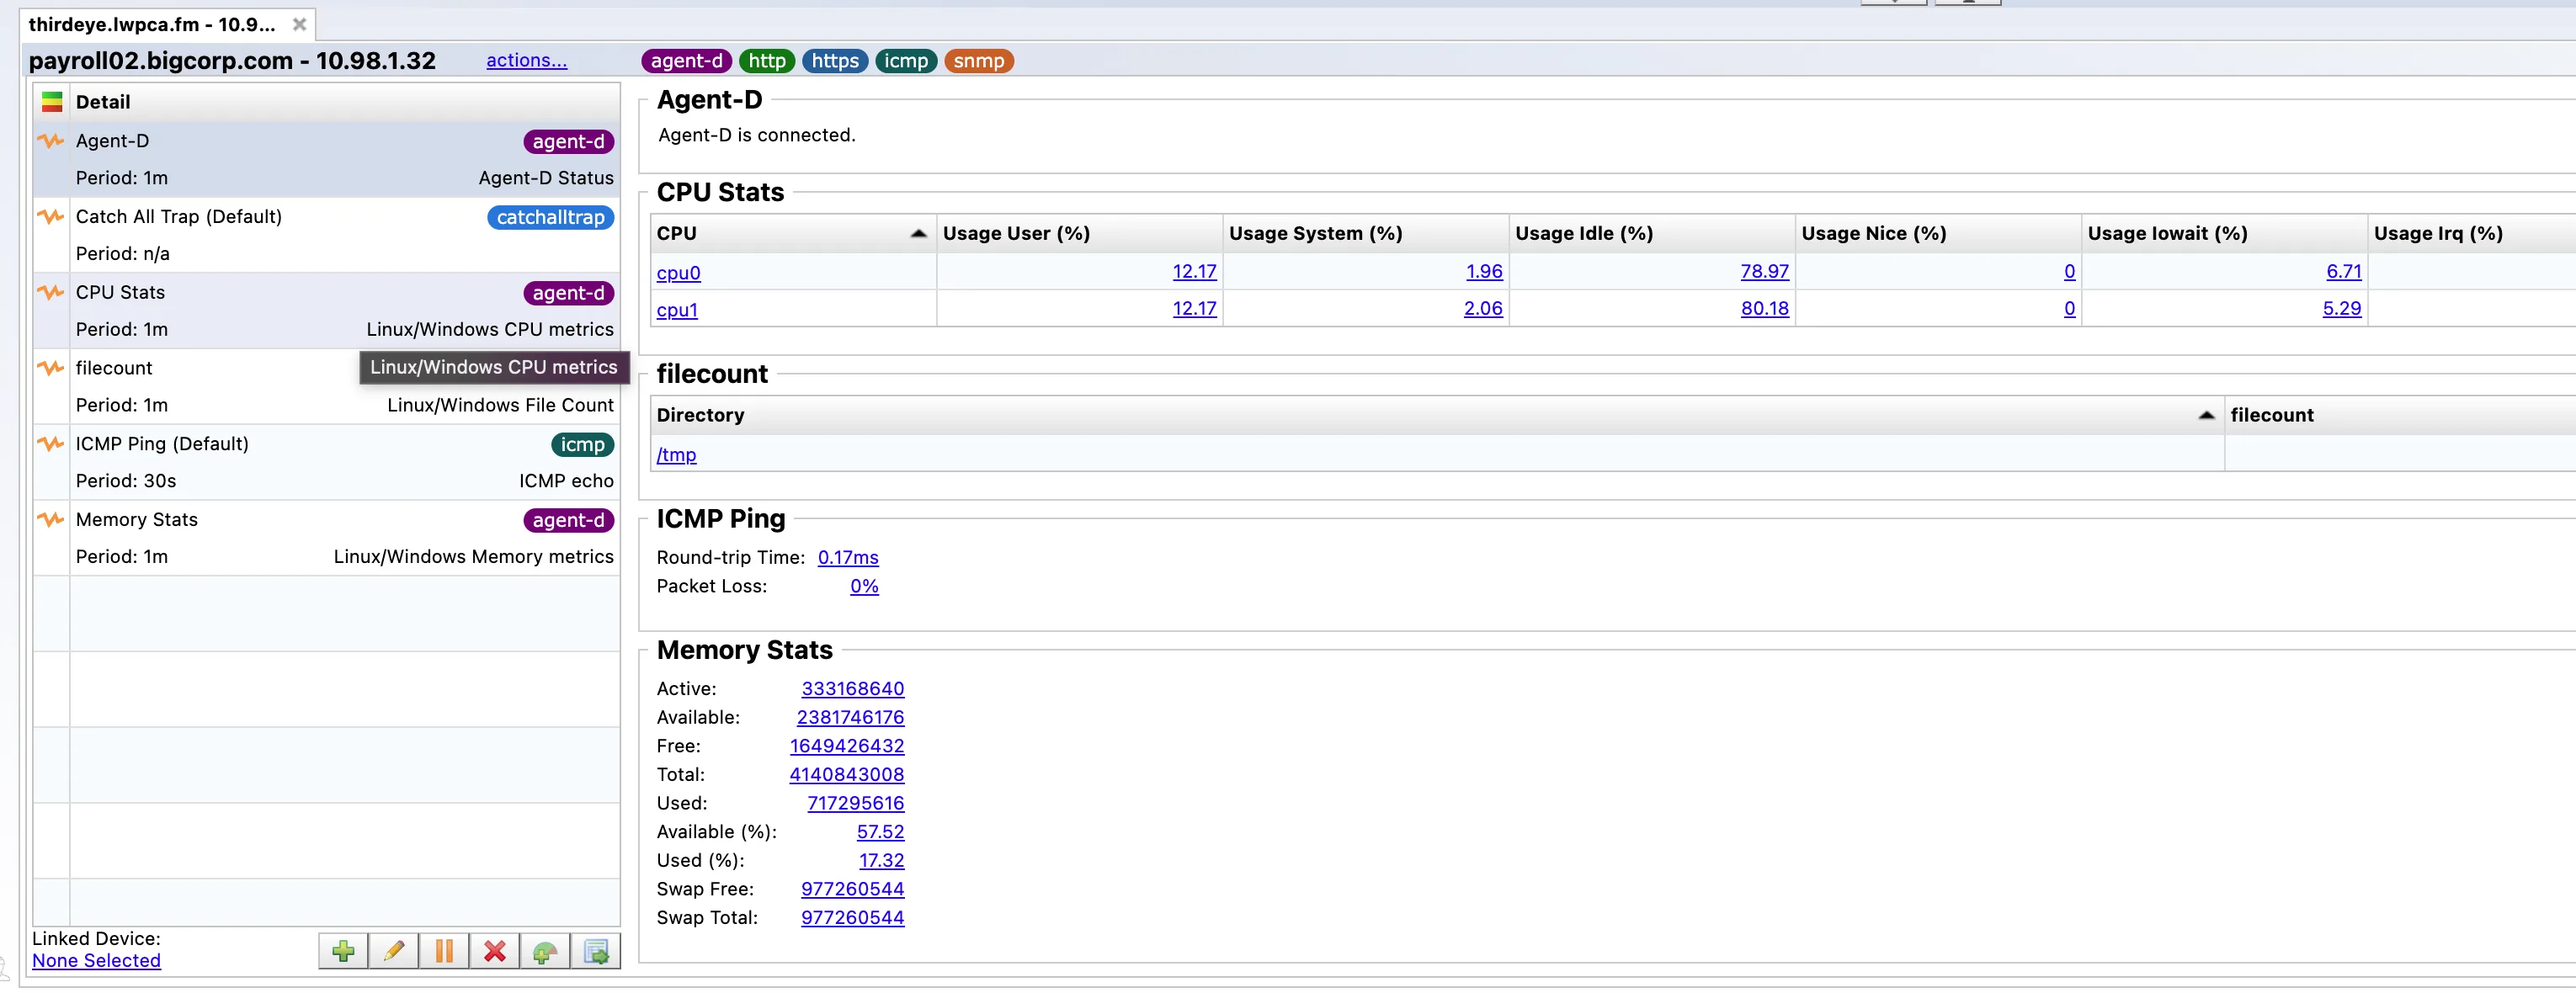Click Swap Total value 977260544
The height and width of the screenshot is (993, 2576).
coord(852,917)
